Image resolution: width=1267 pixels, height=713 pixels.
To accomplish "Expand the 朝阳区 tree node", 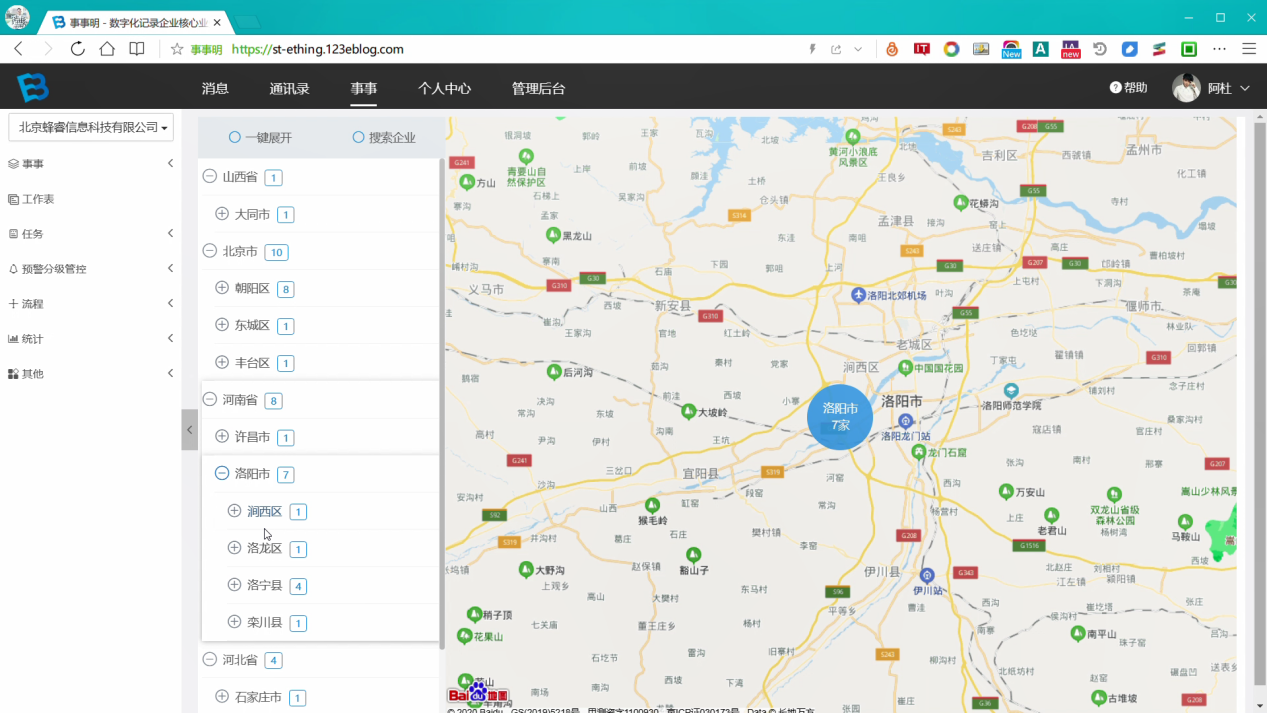I will pos(222,288).
